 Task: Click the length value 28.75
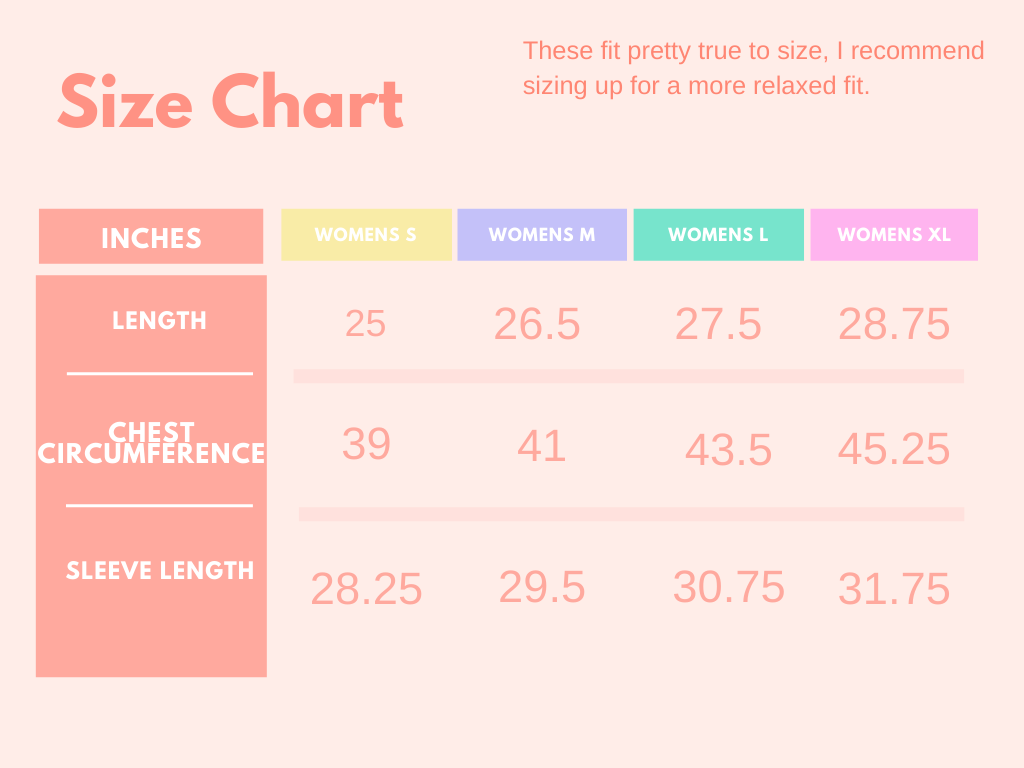pyautogui.click(x=894, y=324)
